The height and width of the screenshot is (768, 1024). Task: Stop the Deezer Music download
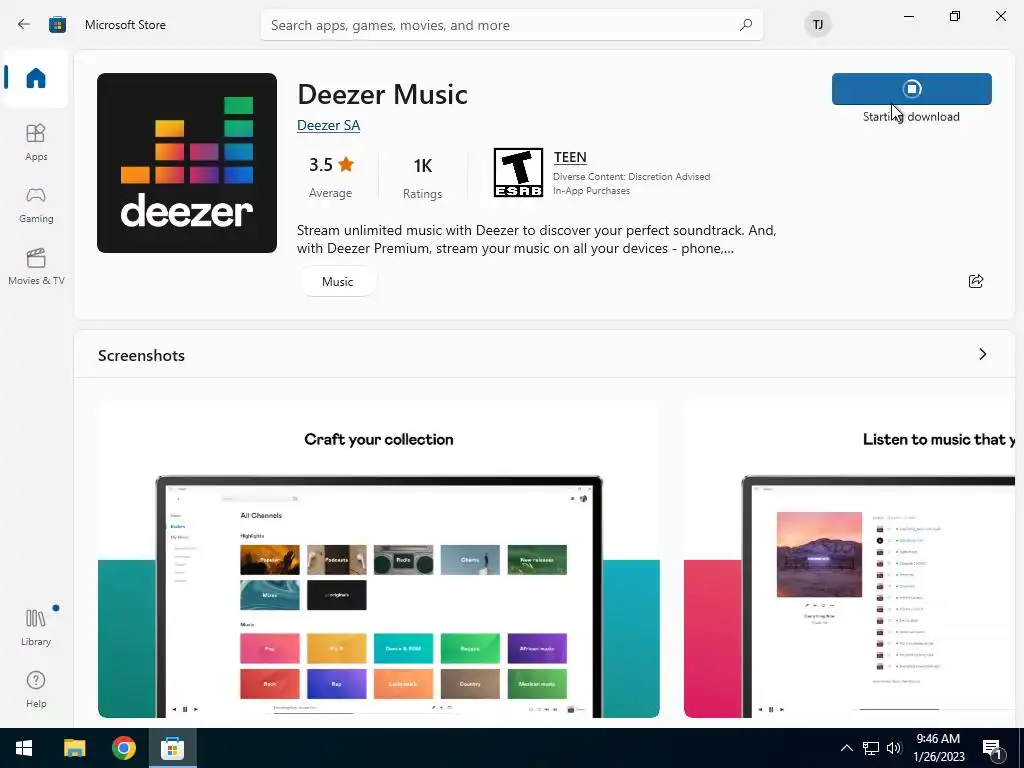(x=912, y=89)
